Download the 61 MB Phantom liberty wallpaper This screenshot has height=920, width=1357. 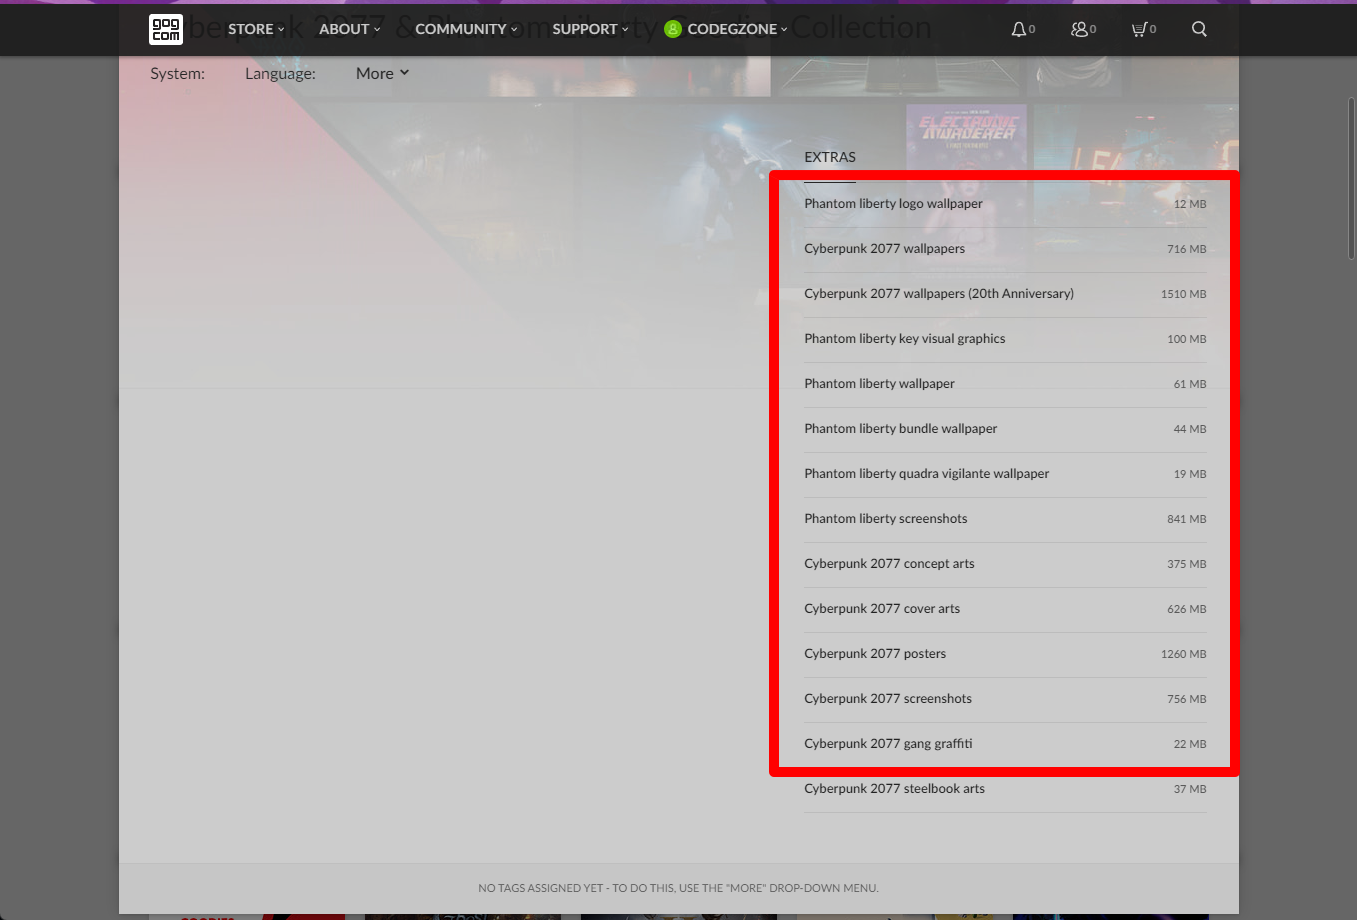point(1005,384)
